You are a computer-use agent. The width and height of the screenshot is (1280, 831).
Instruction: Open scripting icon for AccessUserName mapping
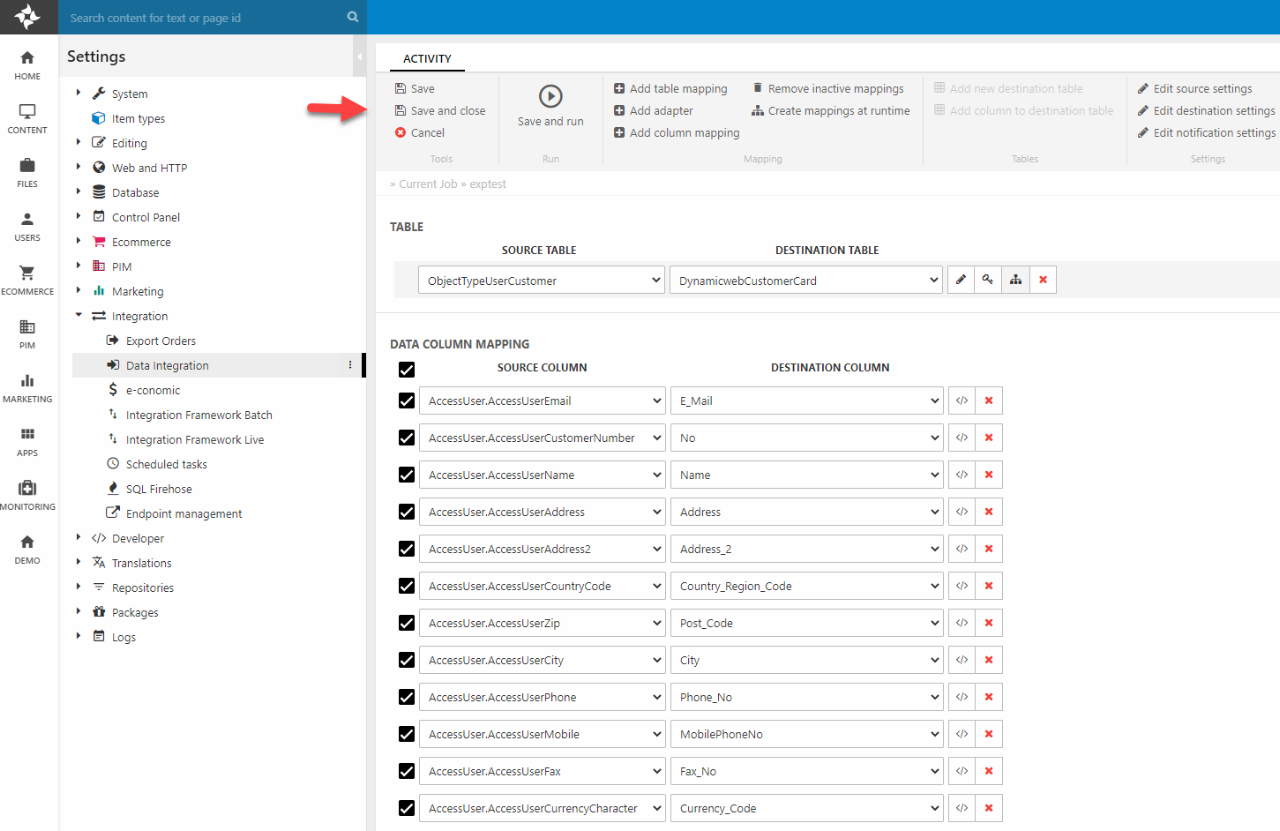pyautogui.click(x=962, y=475)
